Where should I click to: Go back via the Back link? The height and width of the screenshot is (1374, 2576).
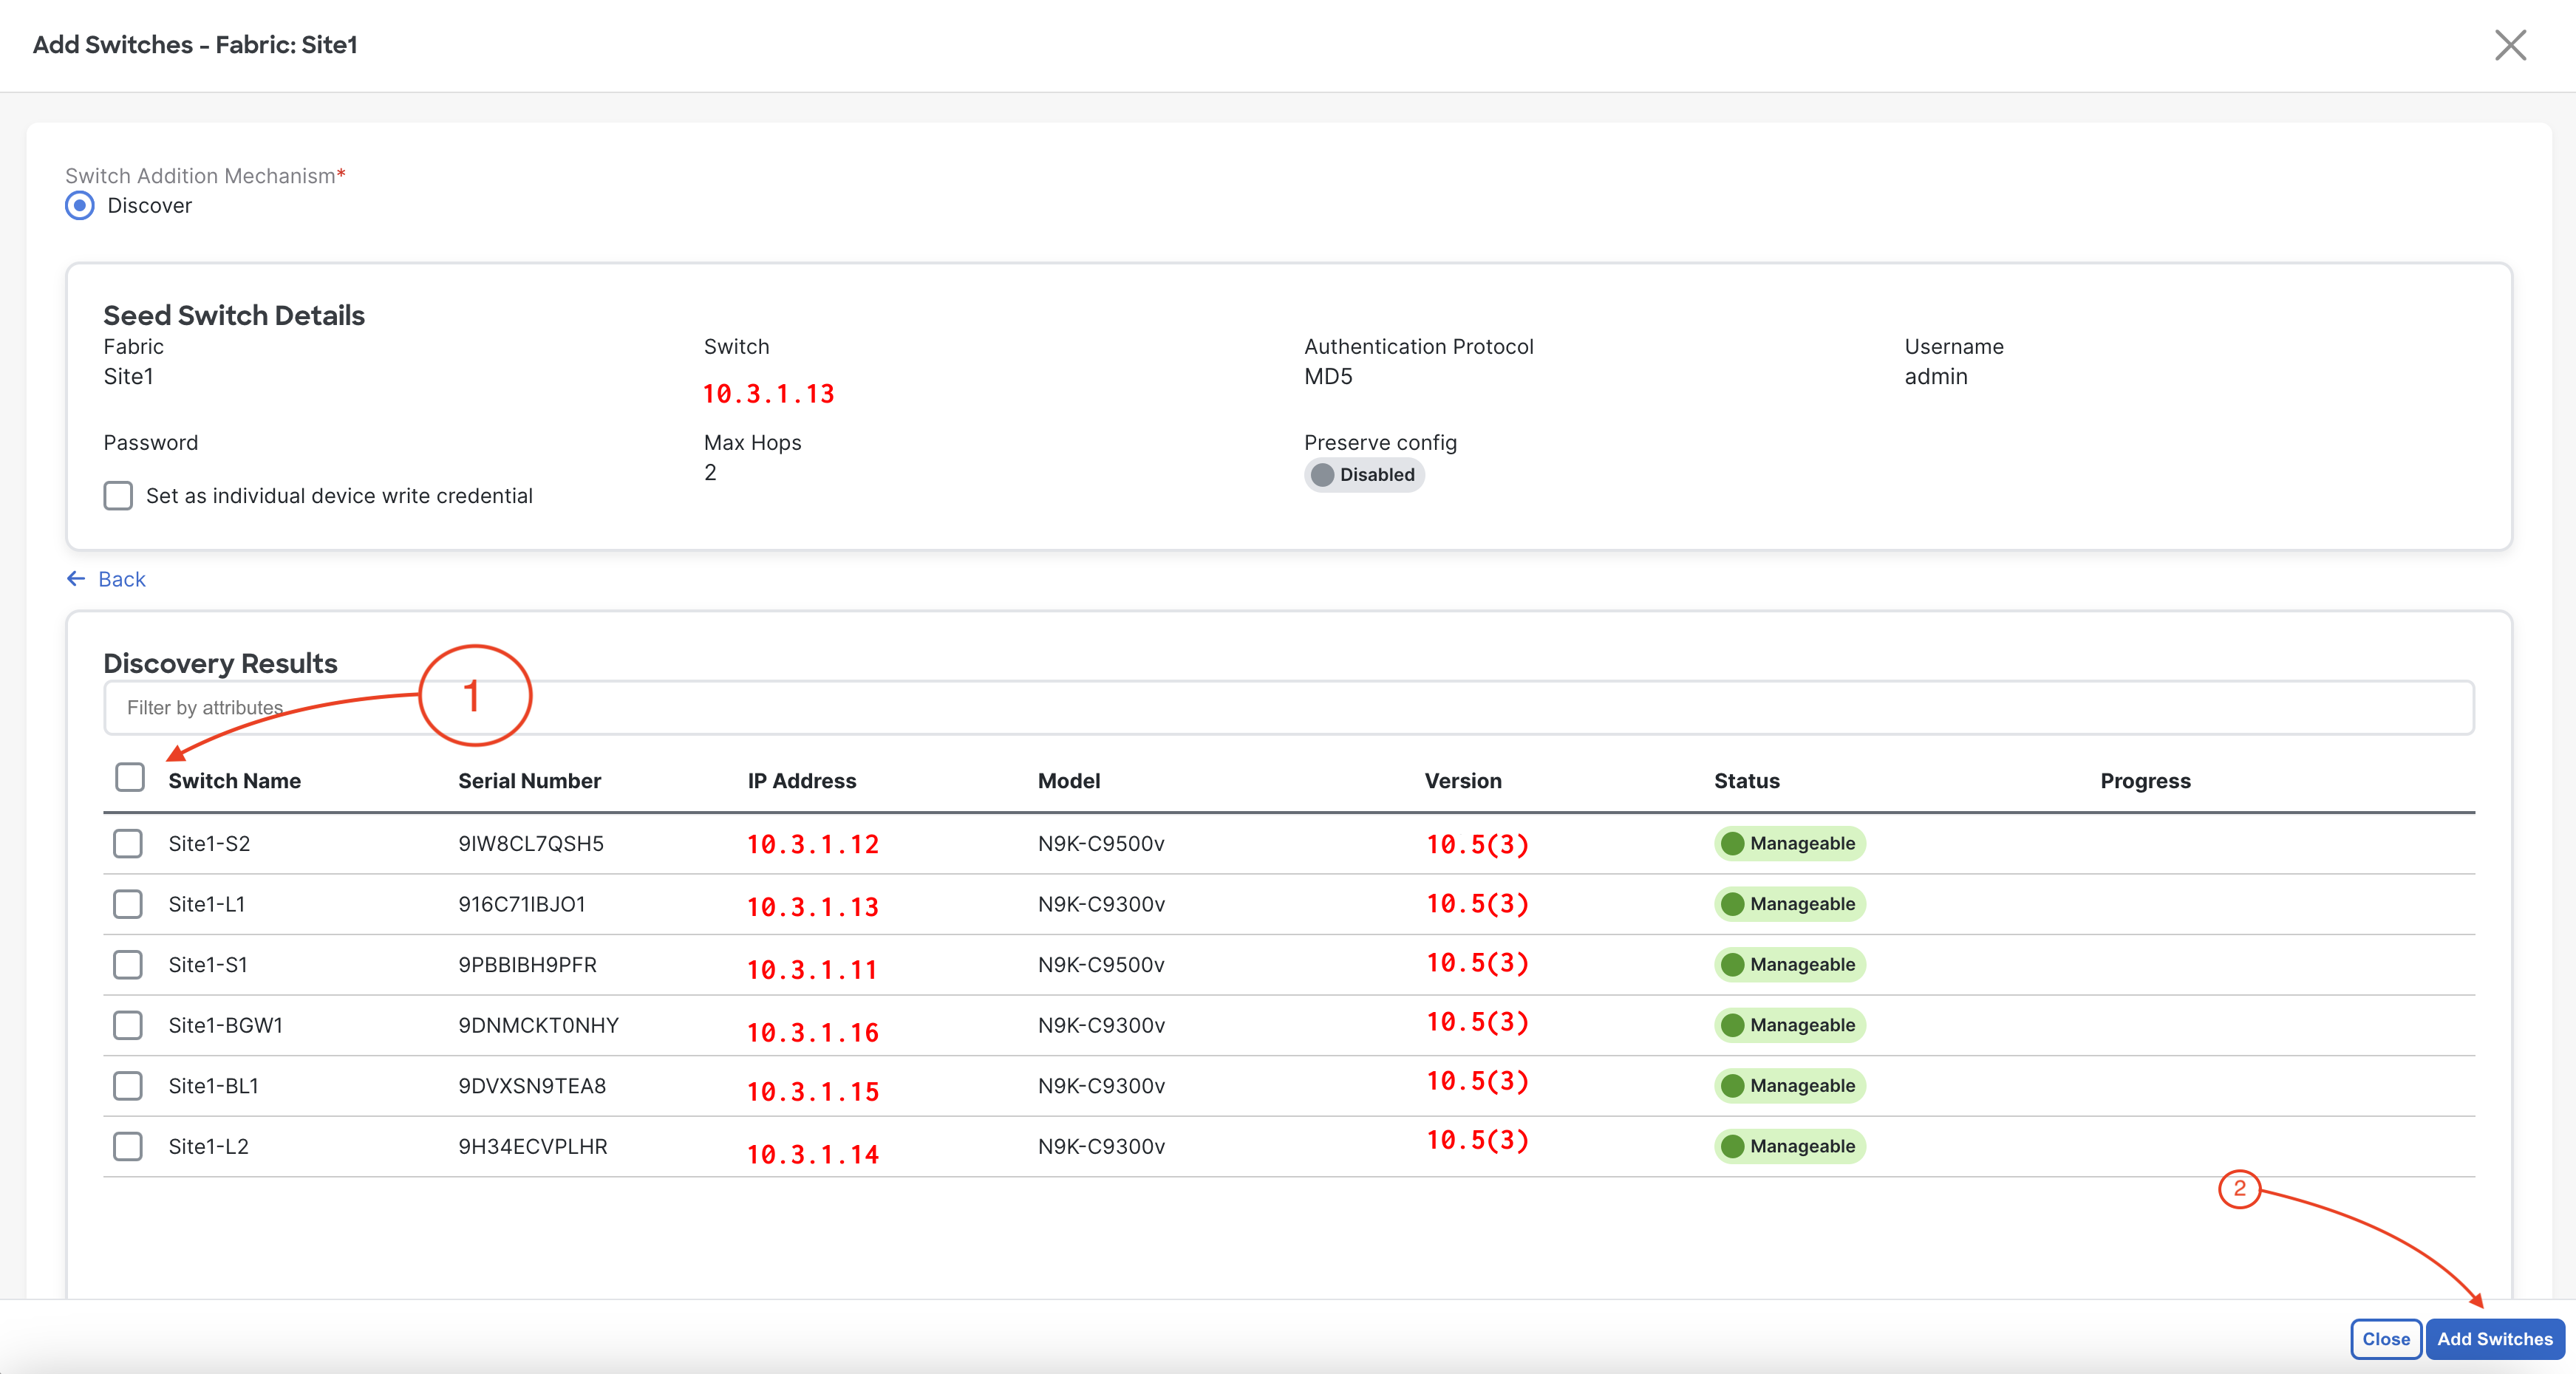[x=122, y=579]
